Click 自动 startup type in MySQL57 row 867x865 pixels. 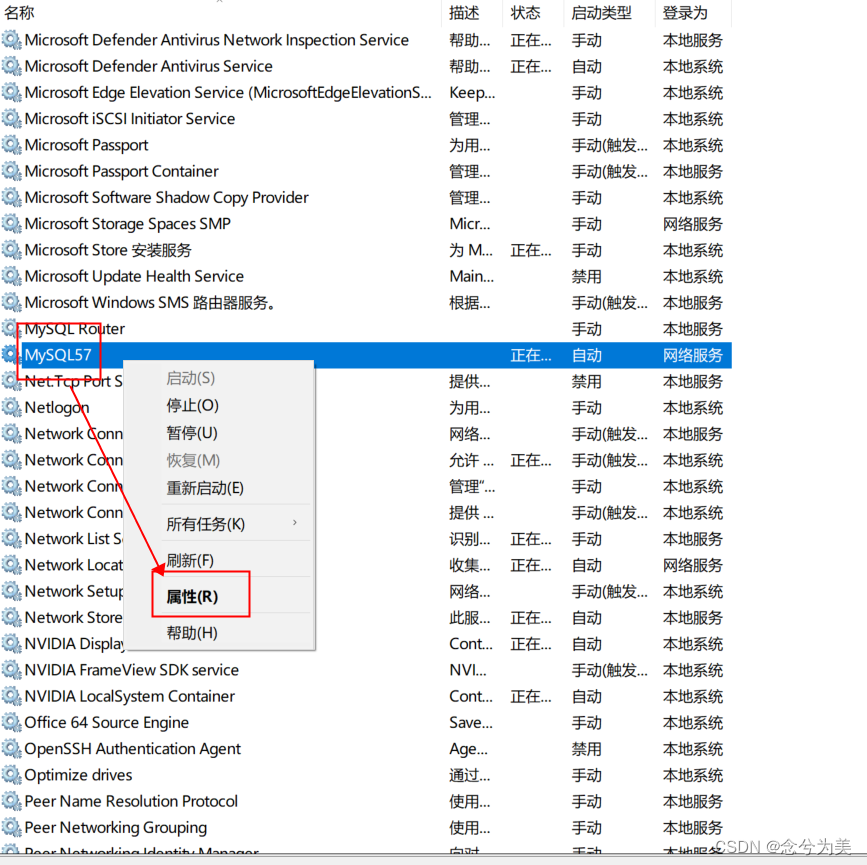[x=587, y=355]
